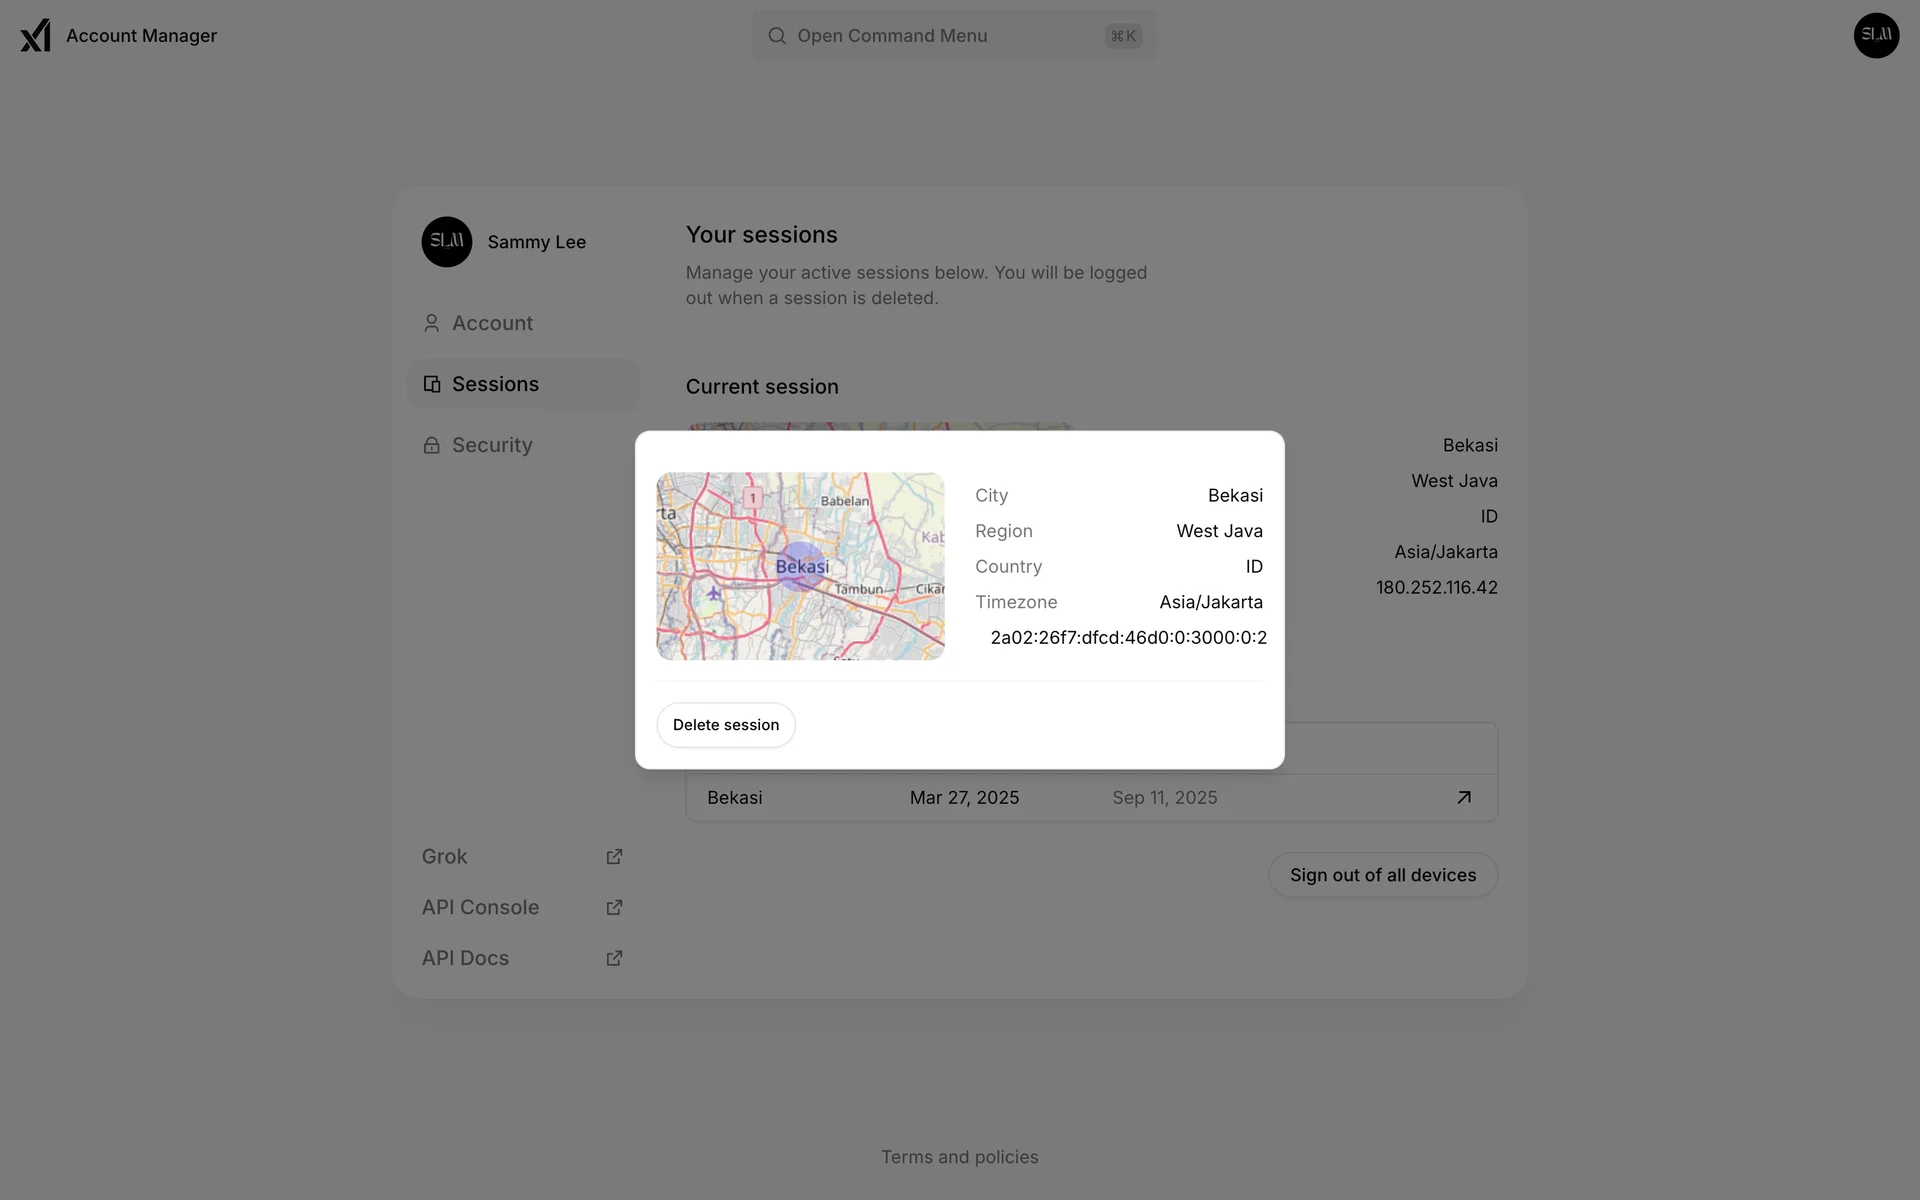Click Sign out of all devices

[x=1382, y=875]
